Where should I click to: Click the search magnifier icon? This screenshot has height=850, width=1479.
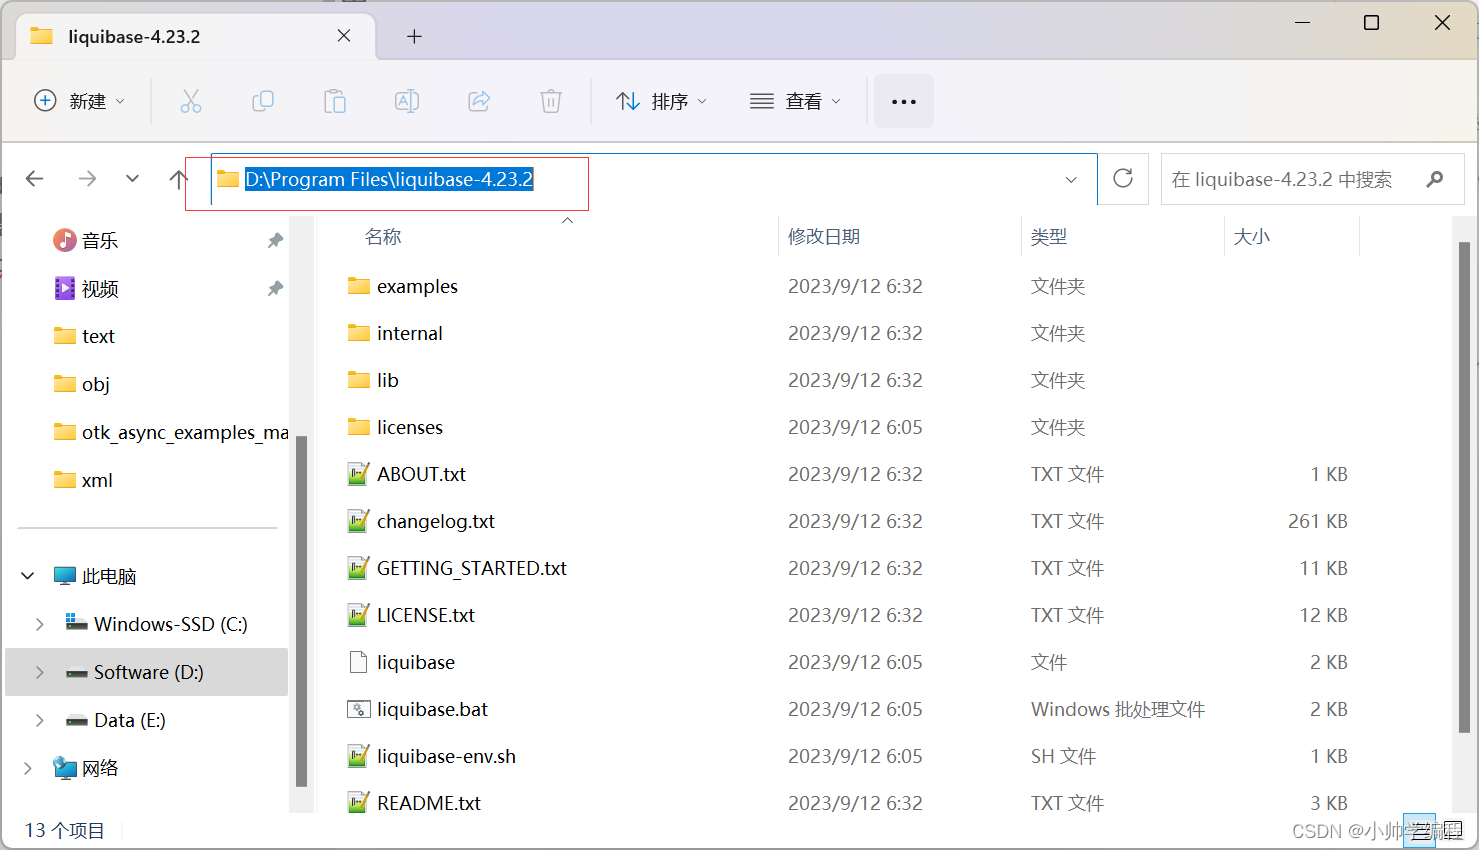pyautogui.click(x=1435, y=179)
